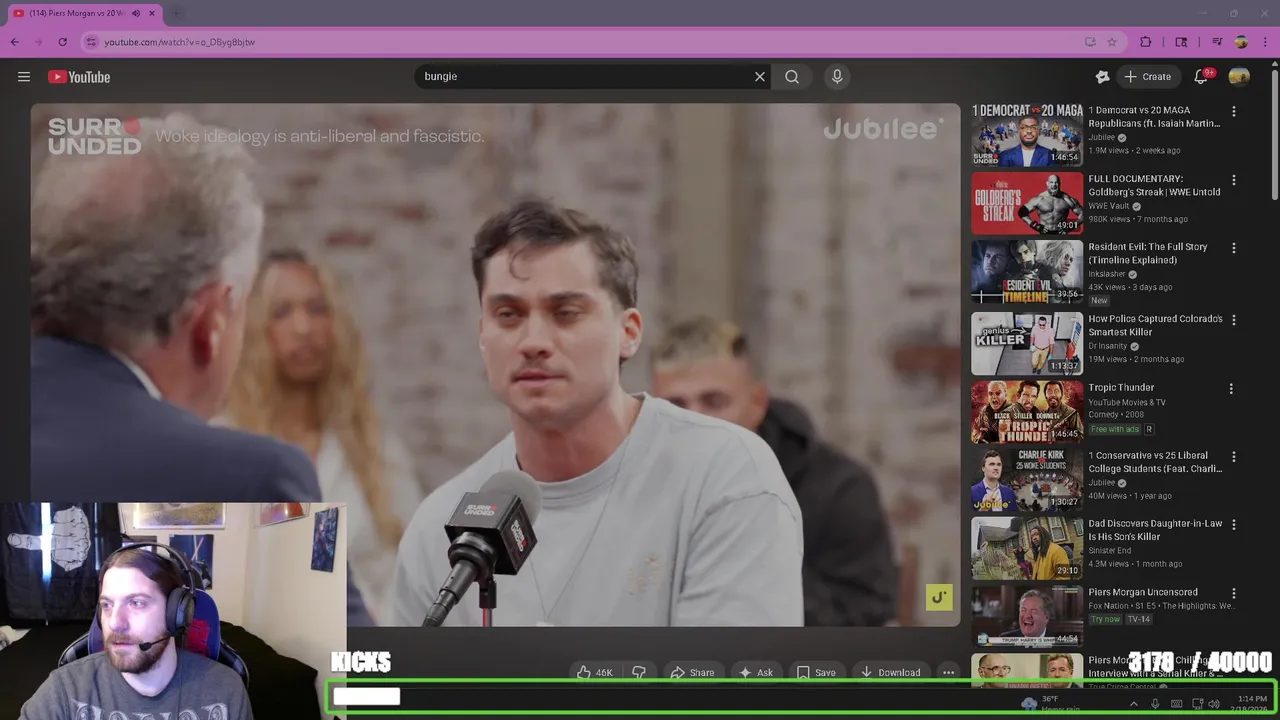1280x720 pixels.
Task: Start voice search with the microphone icon
Action: (x=838, y=77)
